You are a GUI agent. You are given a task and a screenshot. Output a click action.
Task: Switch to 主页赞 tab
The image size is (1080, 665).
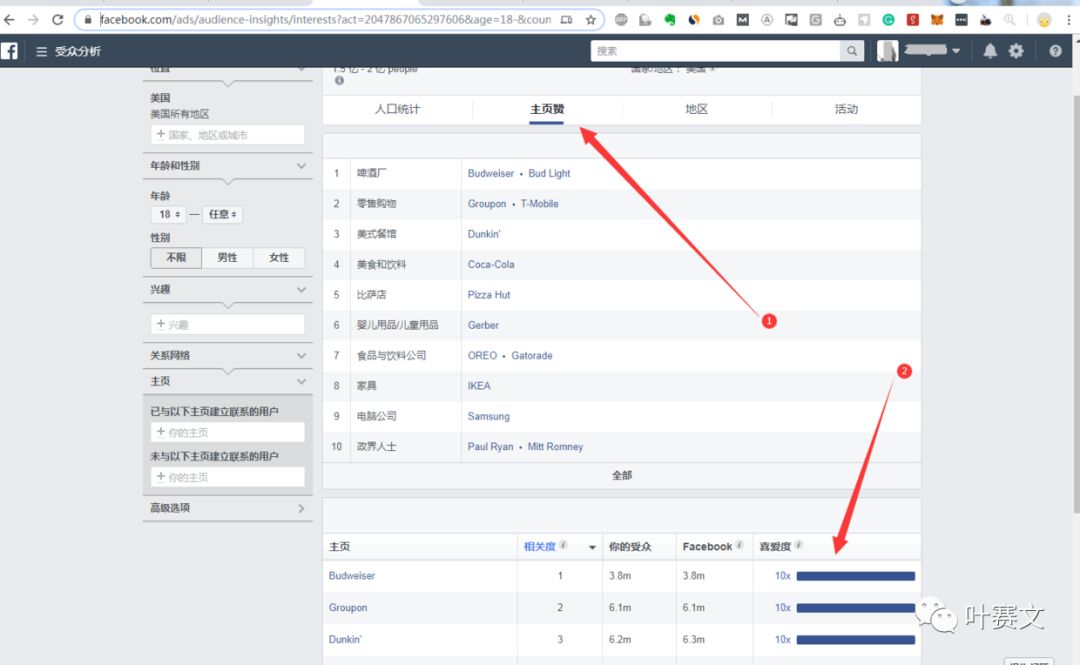(x=547, y=109)
